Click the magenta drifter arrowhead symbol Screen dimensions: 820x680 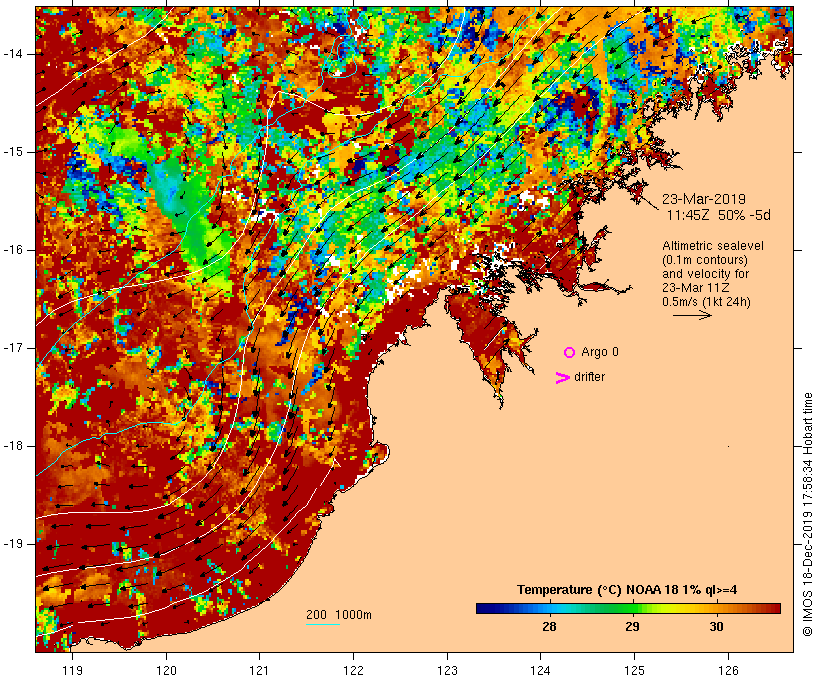click(563, 378)
